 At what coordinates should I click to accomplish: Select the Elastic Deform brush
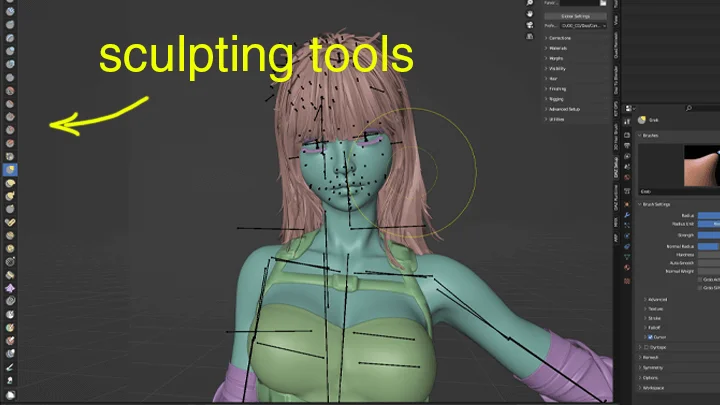point(10,183)
